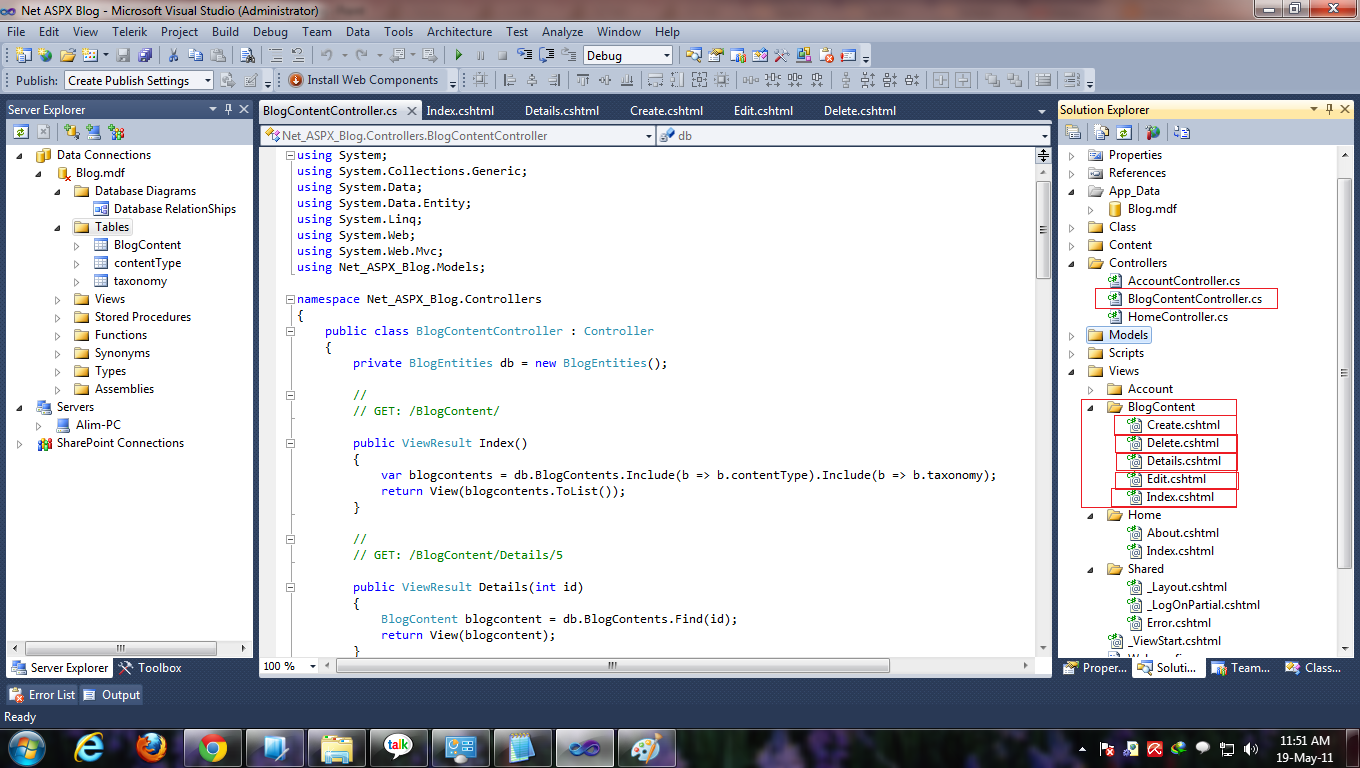
Task: Switch to the Index.cshtml editor tab
Action: 461,111
